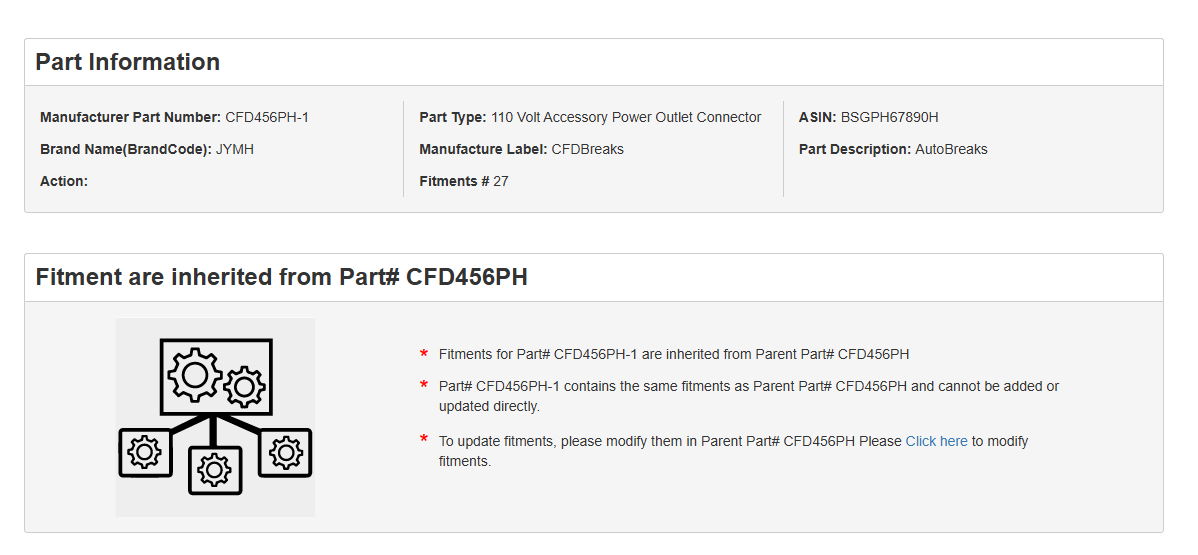Click the gears hierarchy illustration

[215, 417]
